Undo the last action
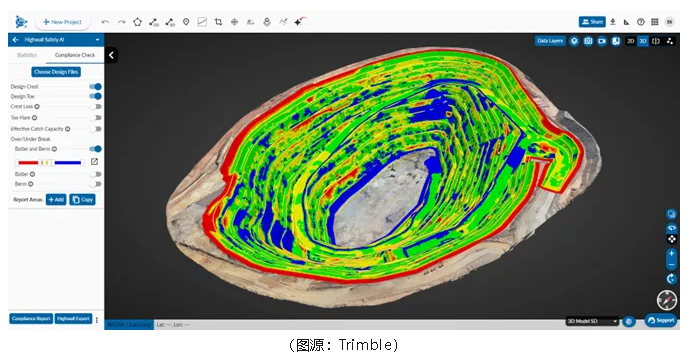Screen dimensions: 696x361 pos(105,22)
